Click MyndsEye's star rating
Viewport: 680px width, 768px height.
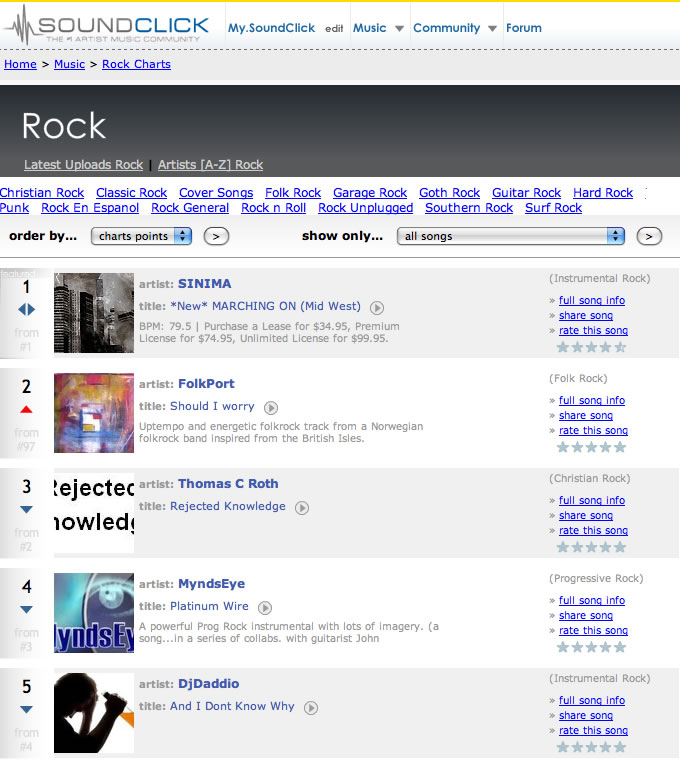coord(592,648)
